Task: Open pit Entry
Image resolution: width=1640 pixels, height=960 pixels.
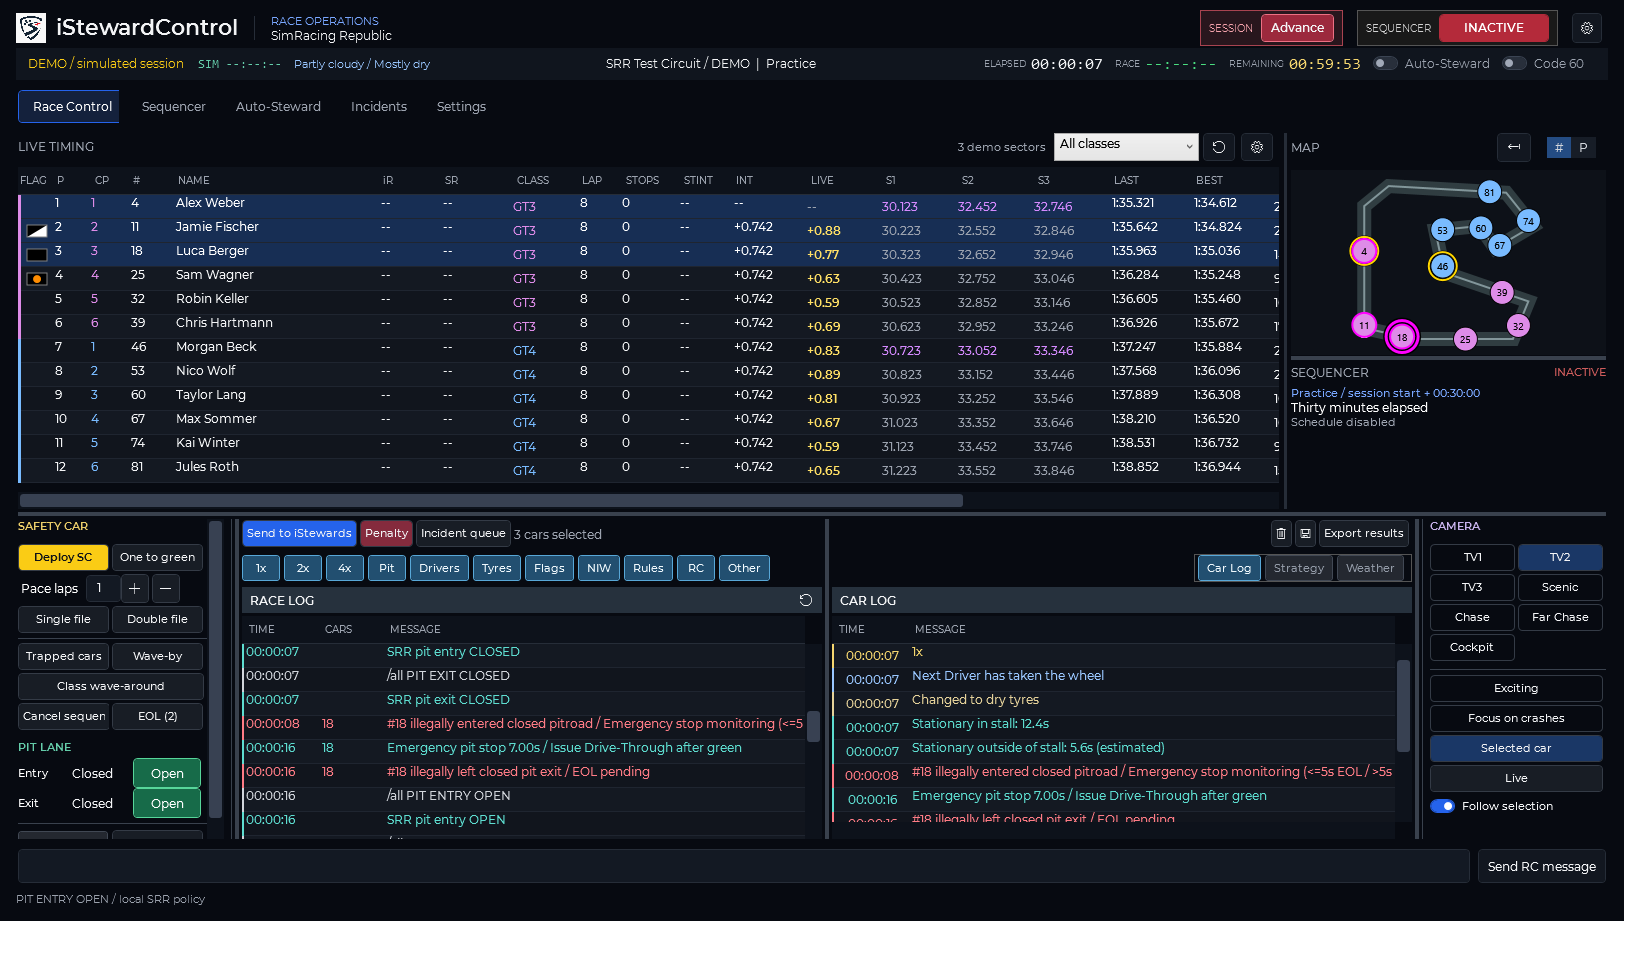Action: pyautogui.click(x=167, y=773)
